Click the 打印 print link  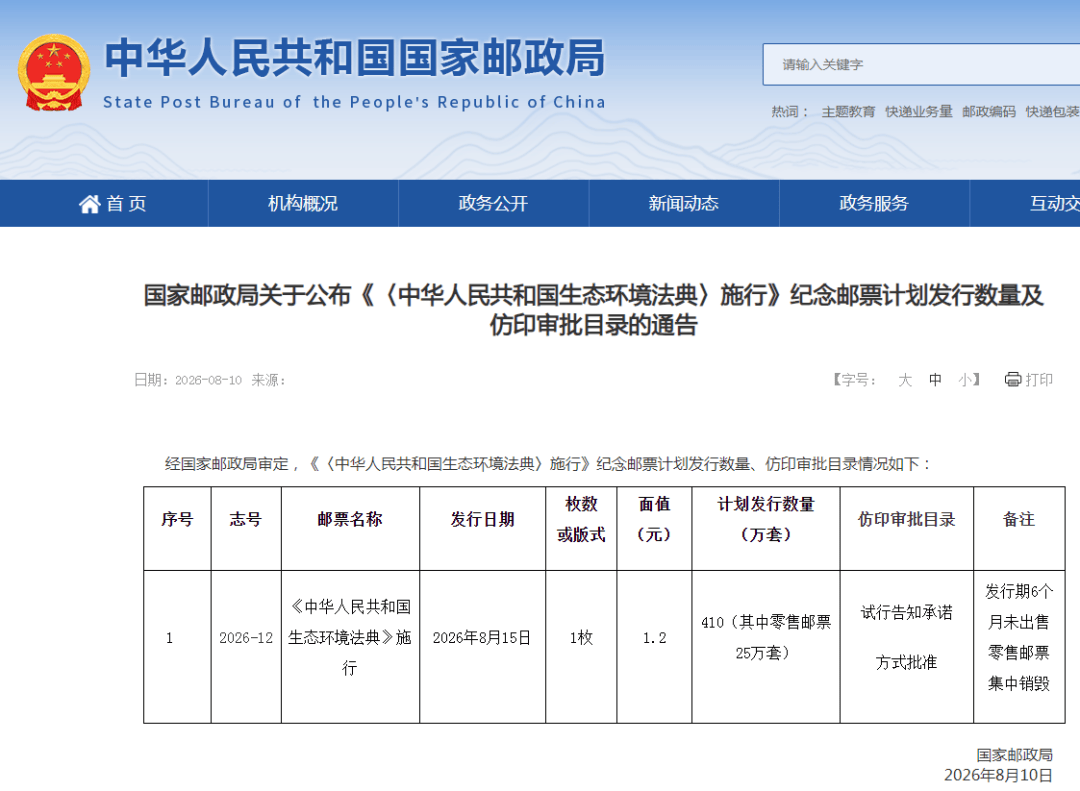[1039, 380]
